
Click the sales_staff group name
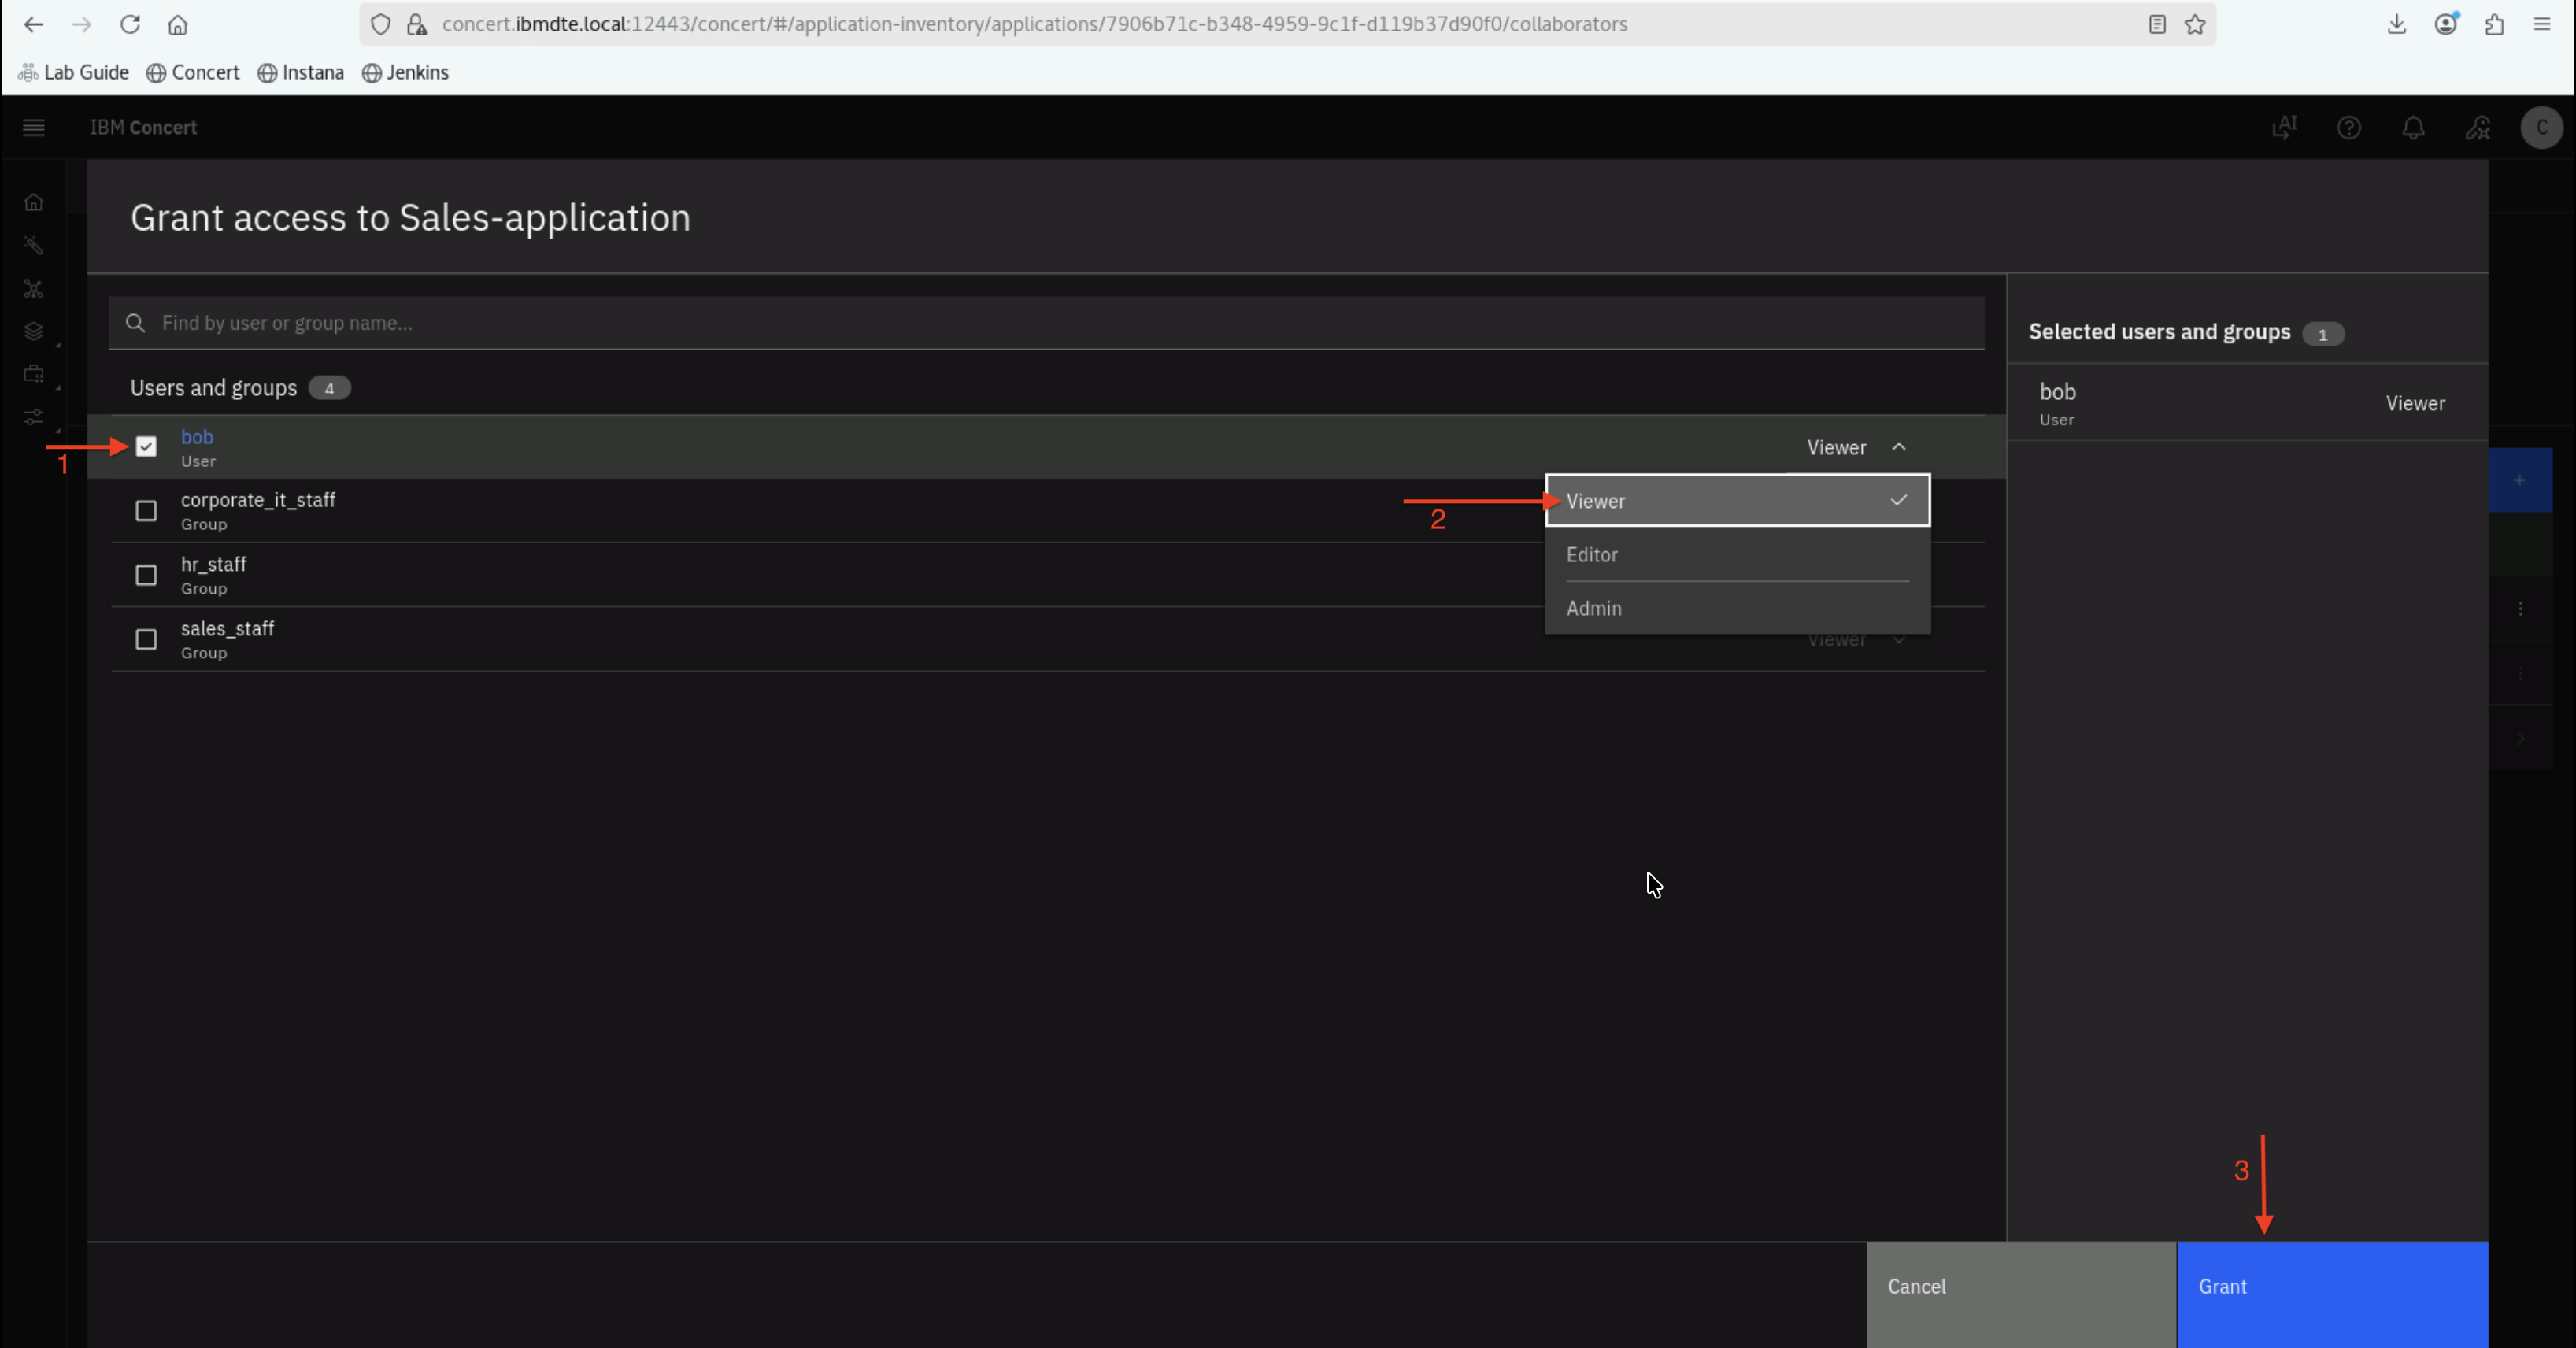[x=227, y=628]
